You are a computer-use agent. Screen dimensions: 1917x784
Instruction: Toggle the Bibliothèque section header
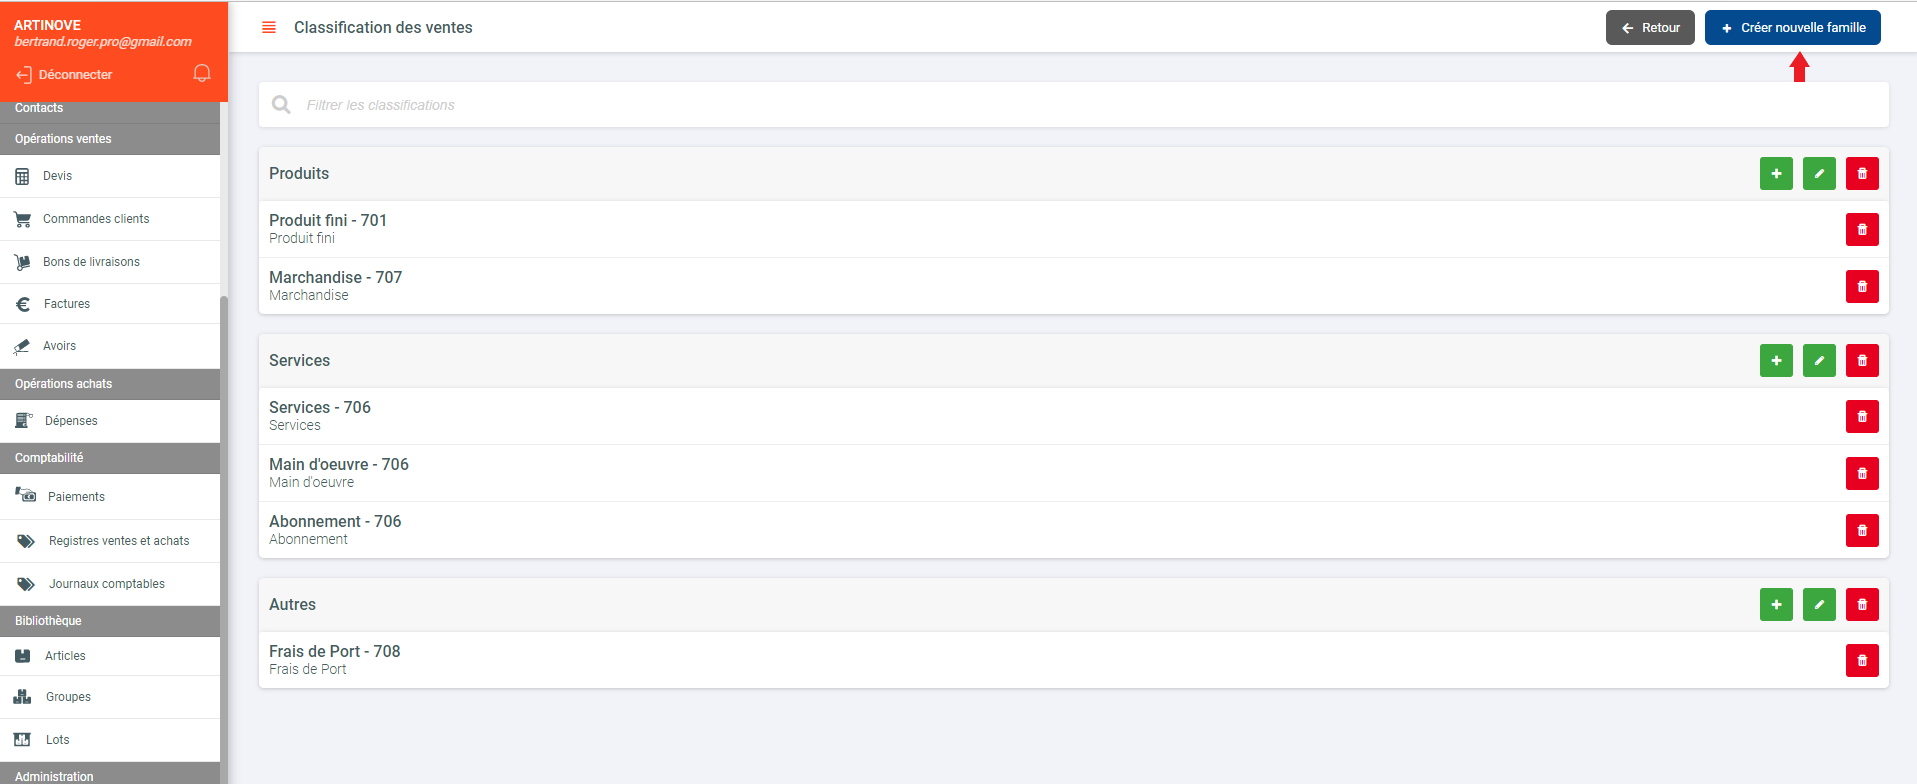tap(110, 621)
